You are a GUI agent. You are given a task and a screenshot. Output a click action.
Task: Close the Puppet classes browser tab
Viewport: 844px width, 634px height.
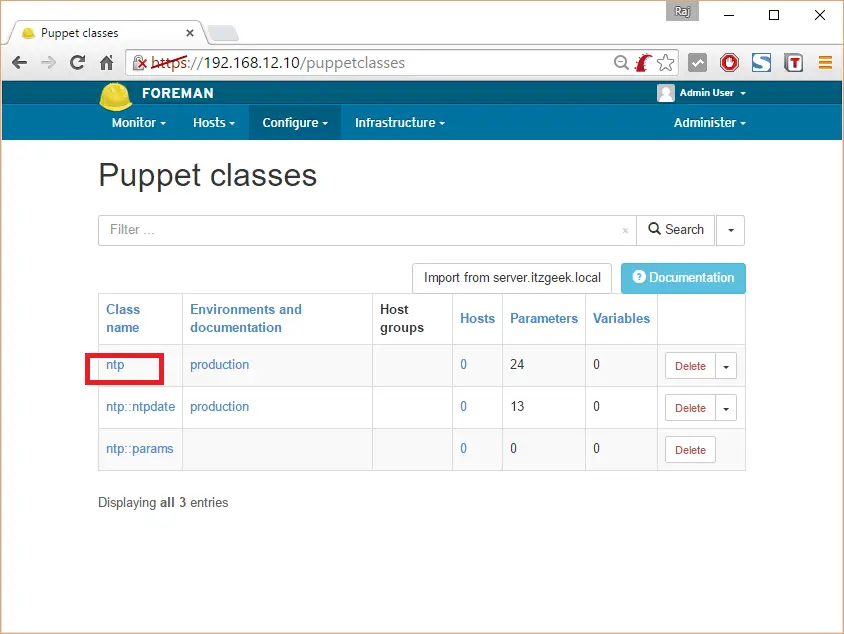(189, 33)
